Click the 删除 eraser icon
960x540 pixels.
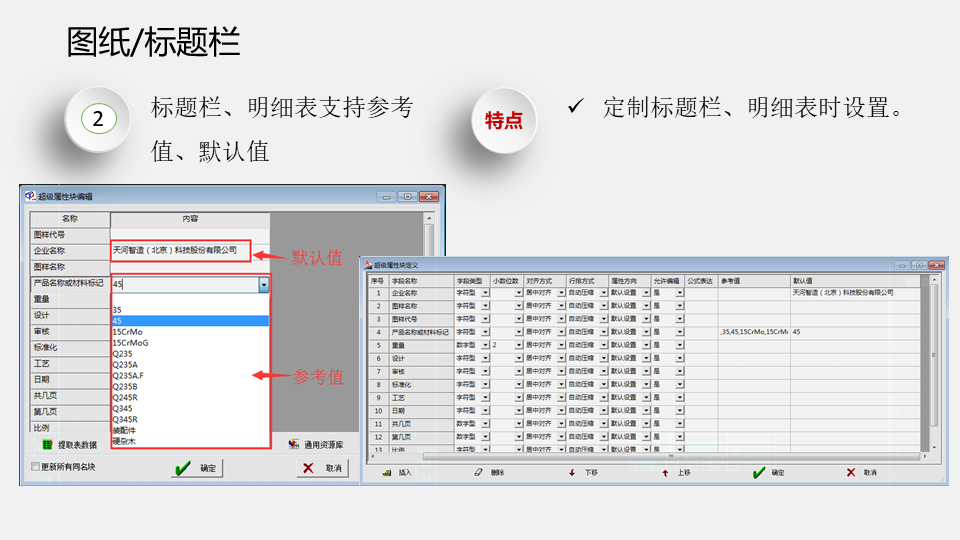coord(478,472)
